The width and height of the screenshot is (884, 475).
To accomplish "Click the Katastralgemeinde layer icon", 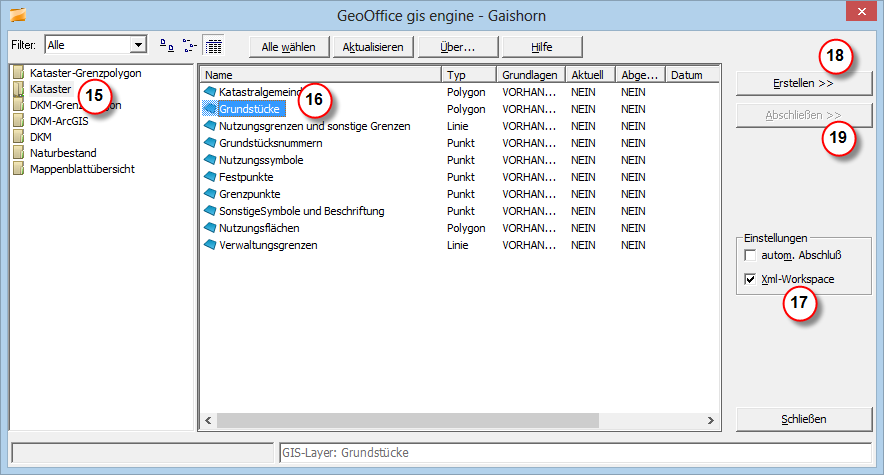I will tap(210, 91).
